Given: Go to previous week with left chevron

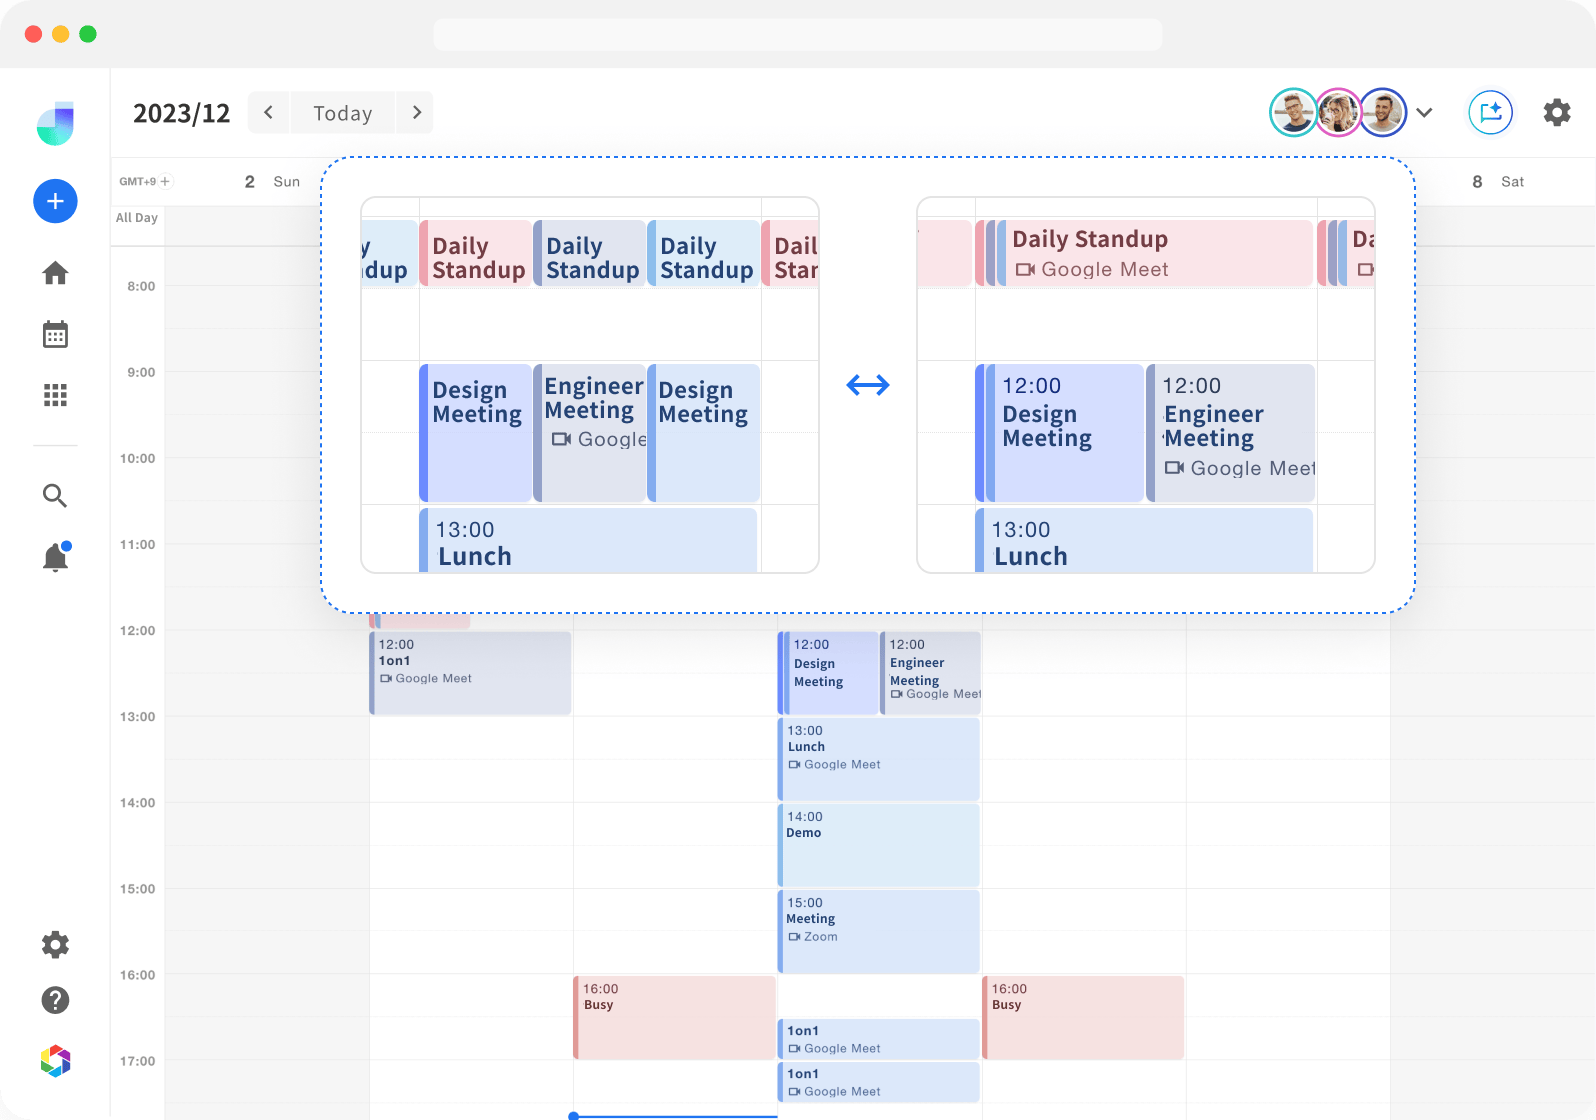Looking at the screenshot, I should (x=268, y=112).
